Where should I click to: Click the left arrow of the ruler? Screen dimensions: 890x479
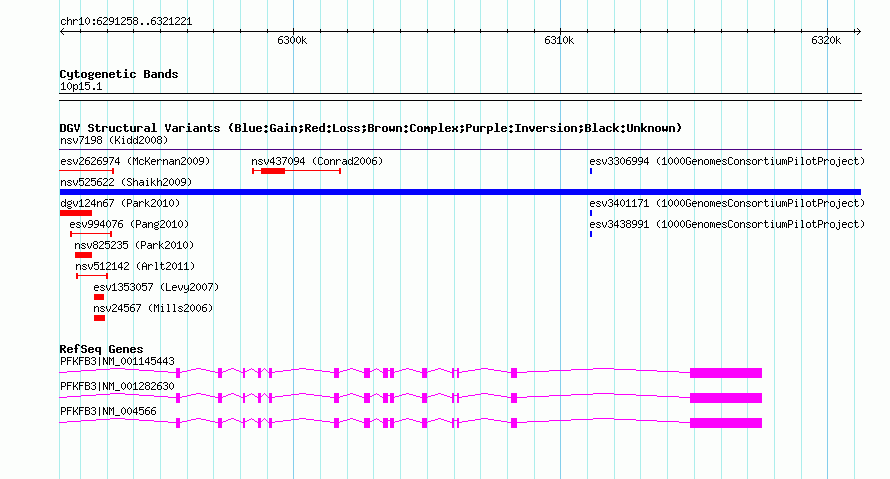pos(62,32)
